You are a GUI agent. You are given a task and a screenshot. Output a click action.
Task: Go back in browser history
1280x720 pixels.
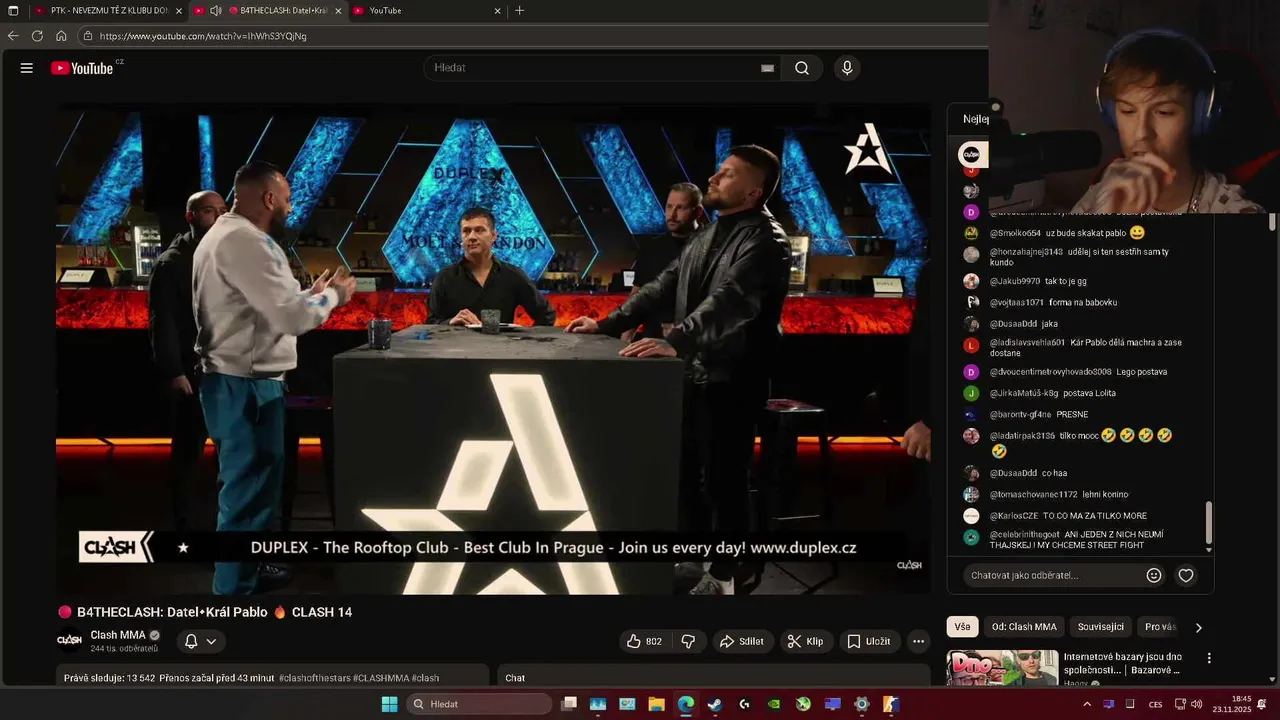pyautogui.click(x=13, y=36)
